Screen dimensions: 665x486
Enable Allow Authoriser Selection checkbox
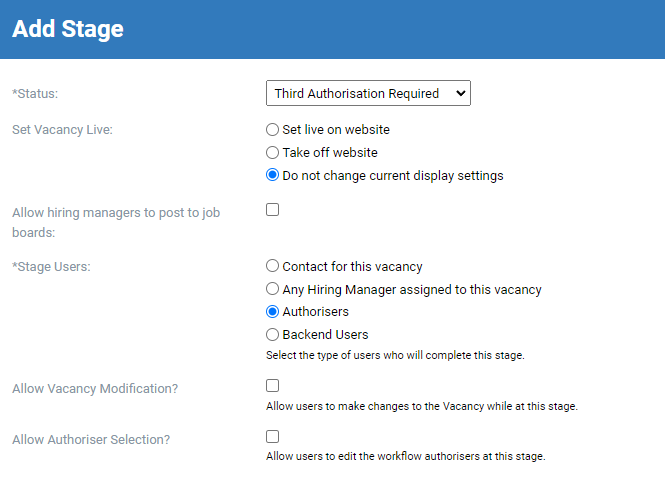coord(272,436)
